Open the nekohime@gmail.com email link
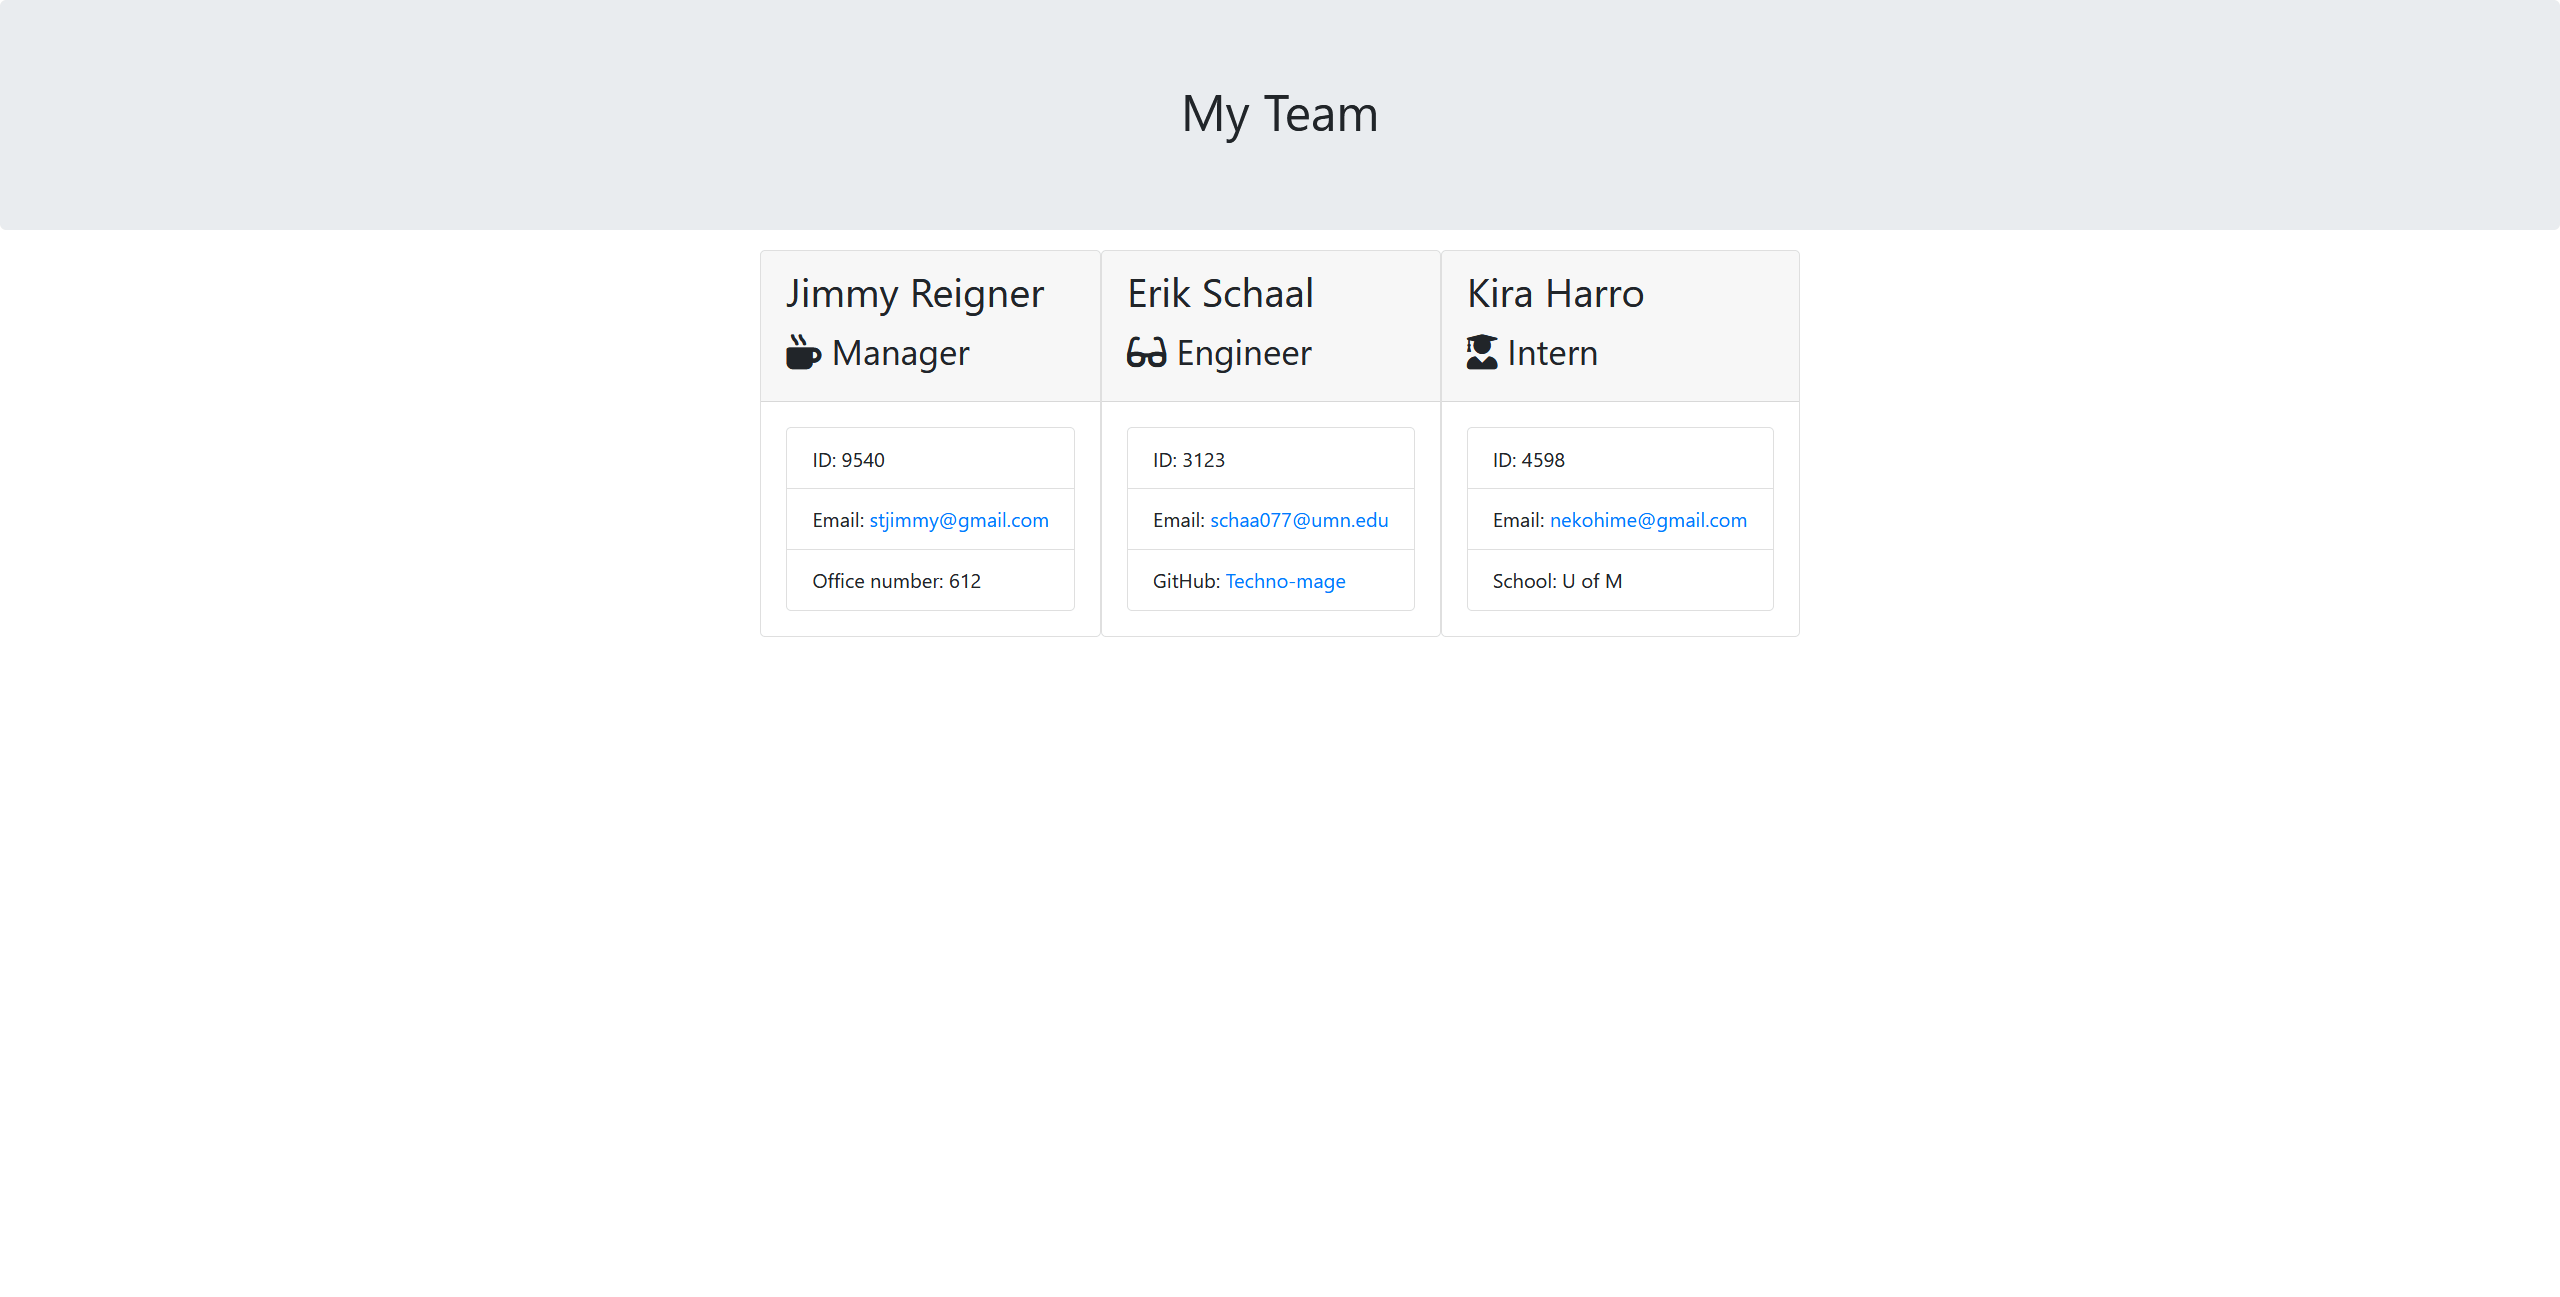The width and height of the screenshot is (2560, 1297). 1648,520
